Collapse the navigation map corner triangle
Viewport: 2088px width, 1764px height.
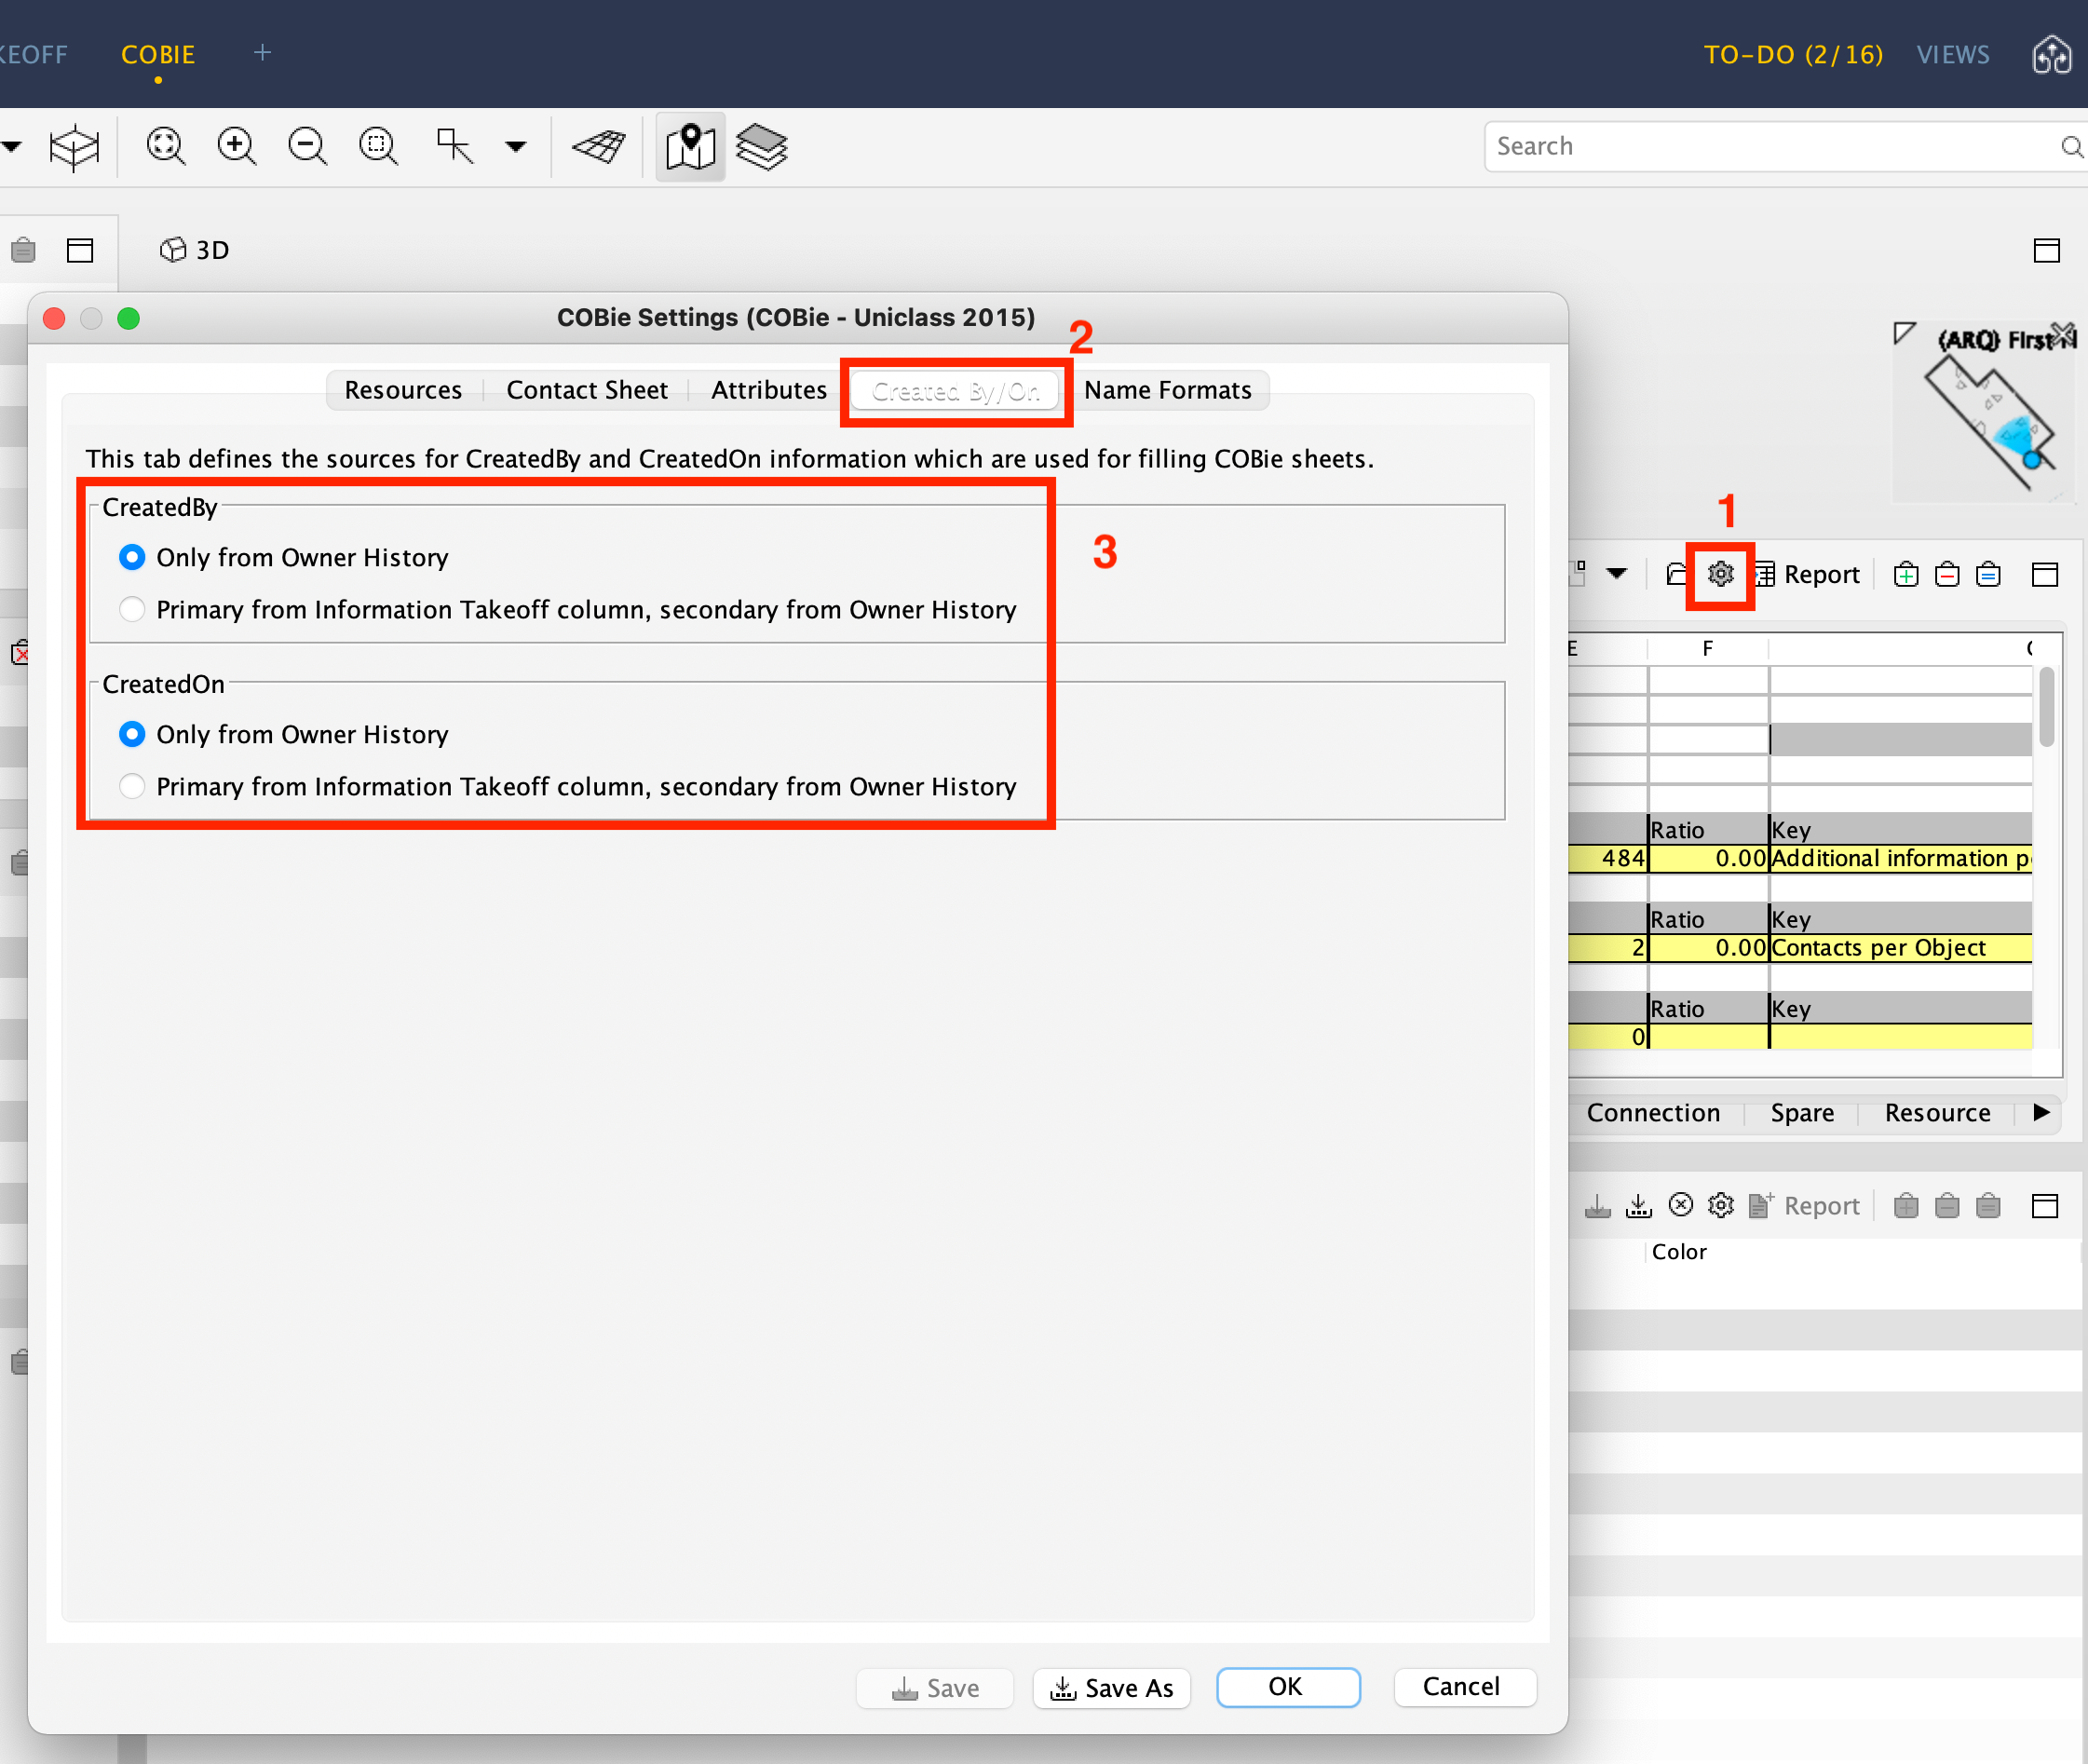tap(1904, 333)
